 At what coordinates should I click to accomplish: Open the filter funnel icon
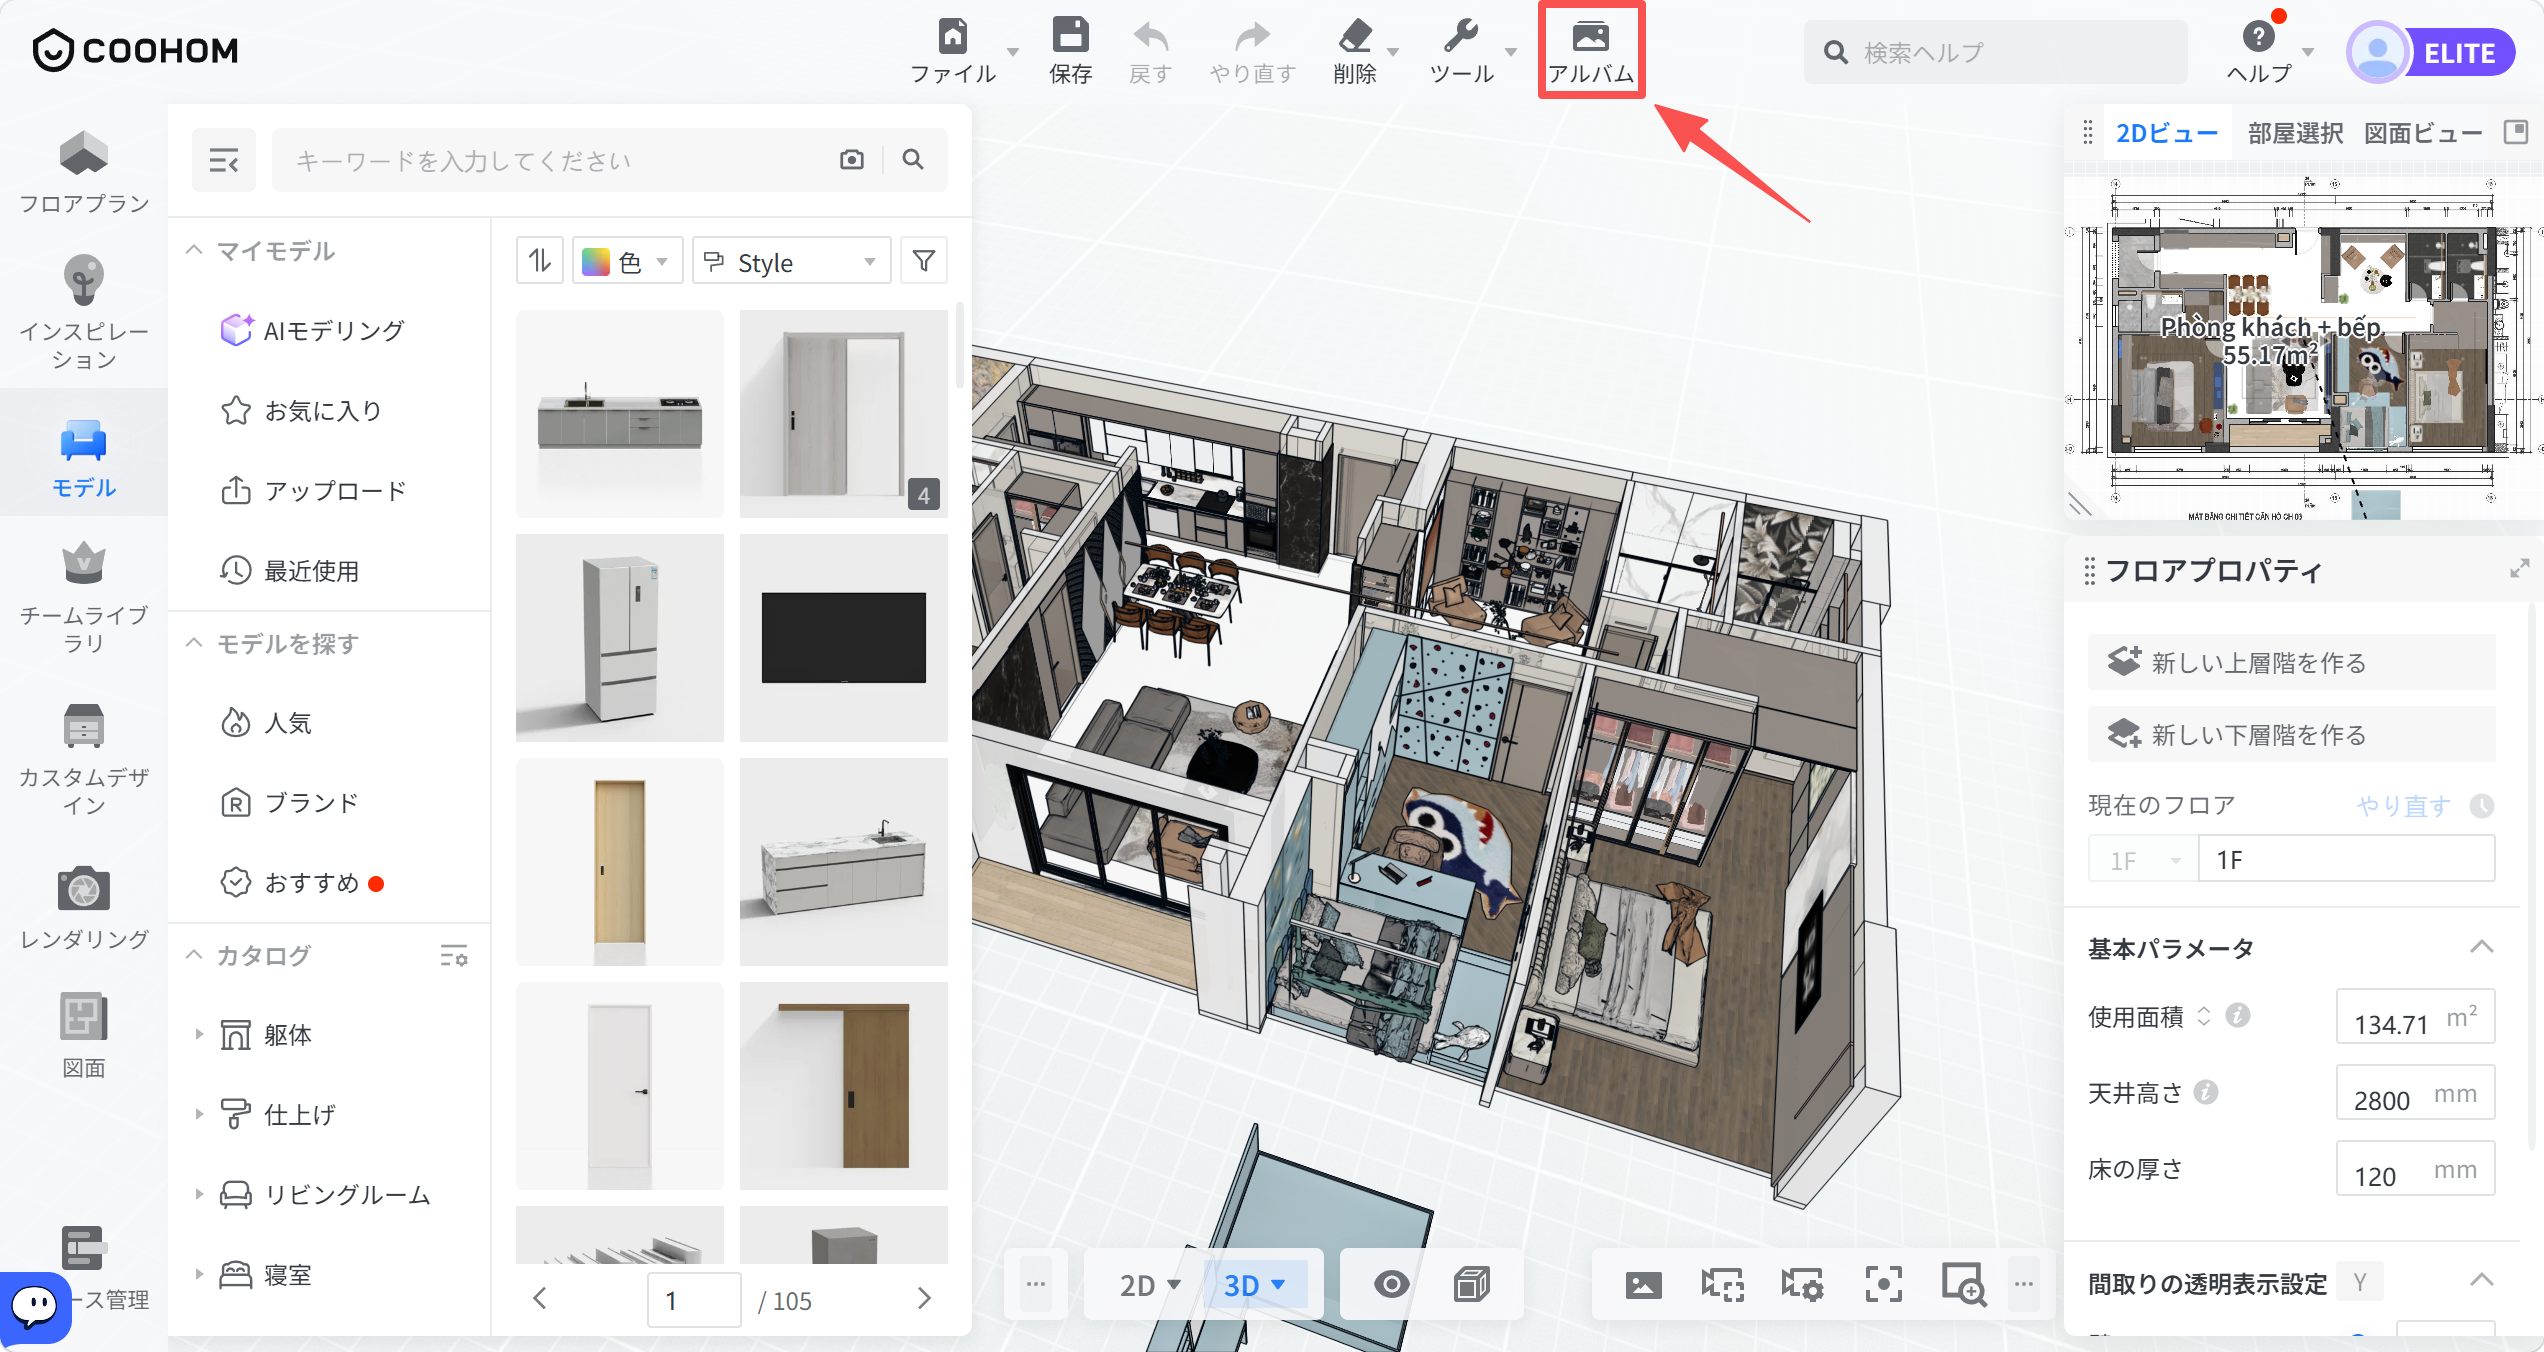pyautogui.click(x=924, y=261)
